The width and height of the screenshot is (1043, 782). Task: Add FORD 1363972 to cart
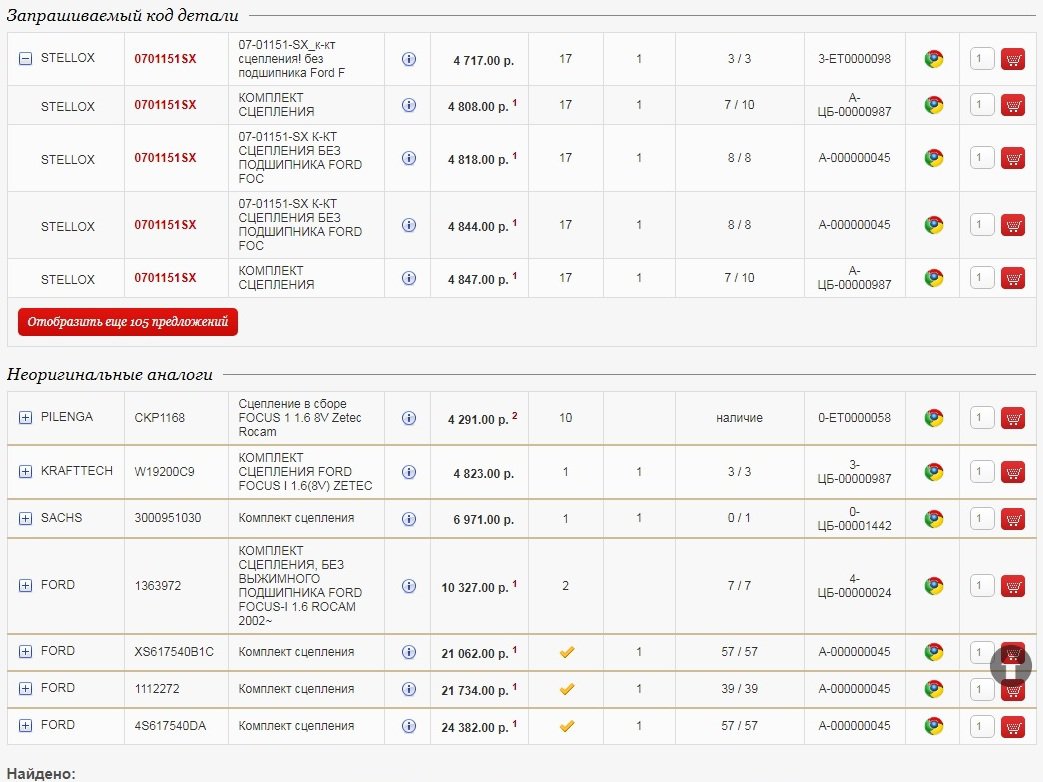coord(1013,586)
